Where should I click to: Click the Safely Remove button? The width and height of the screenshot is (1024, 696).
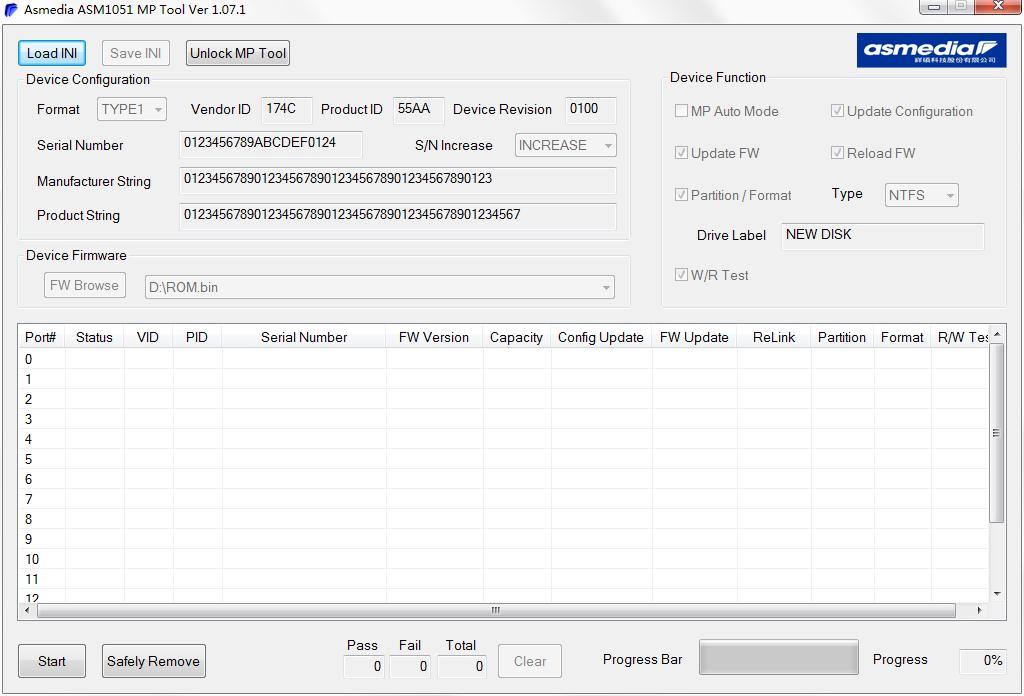pos(153,661)
